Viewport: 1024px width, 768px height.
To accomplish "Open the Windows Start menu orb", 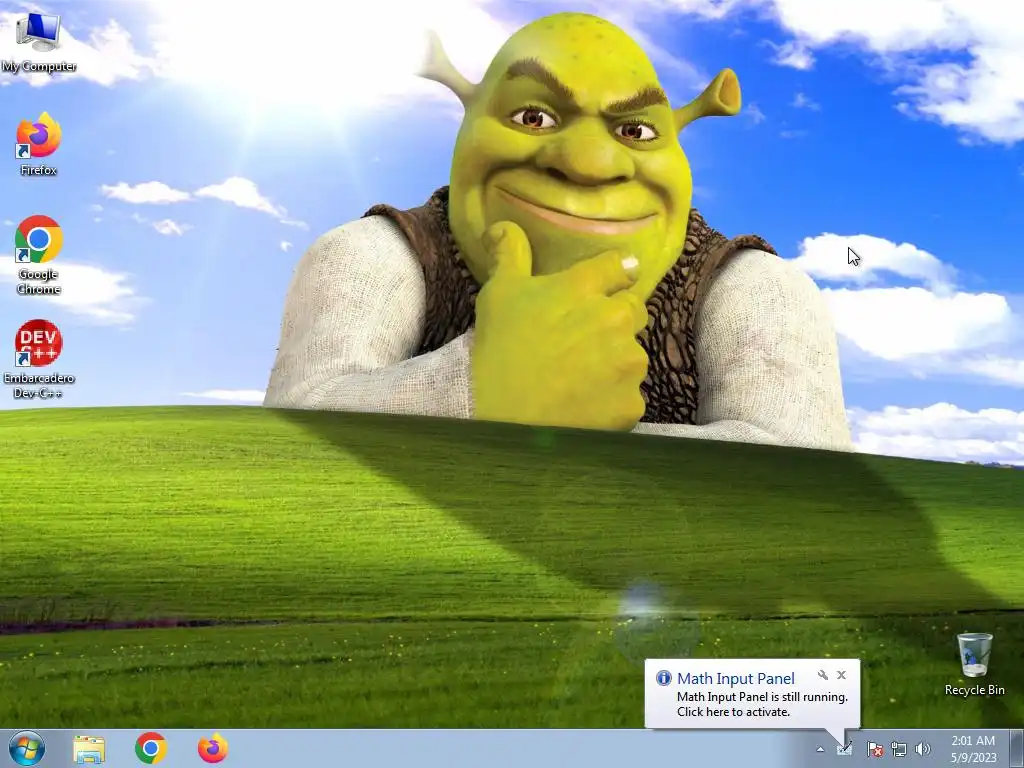I will click(27, 748).
